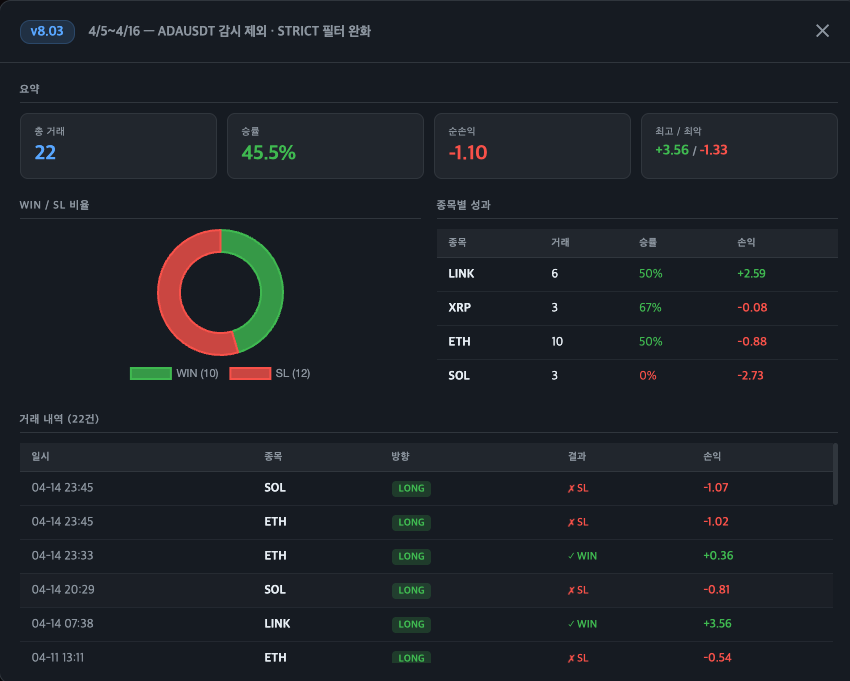Viewport: 850px width, 681px height.
Task: Click the SL cross icon for 04-14 23:45 SOL
Action: pos(571,489)
